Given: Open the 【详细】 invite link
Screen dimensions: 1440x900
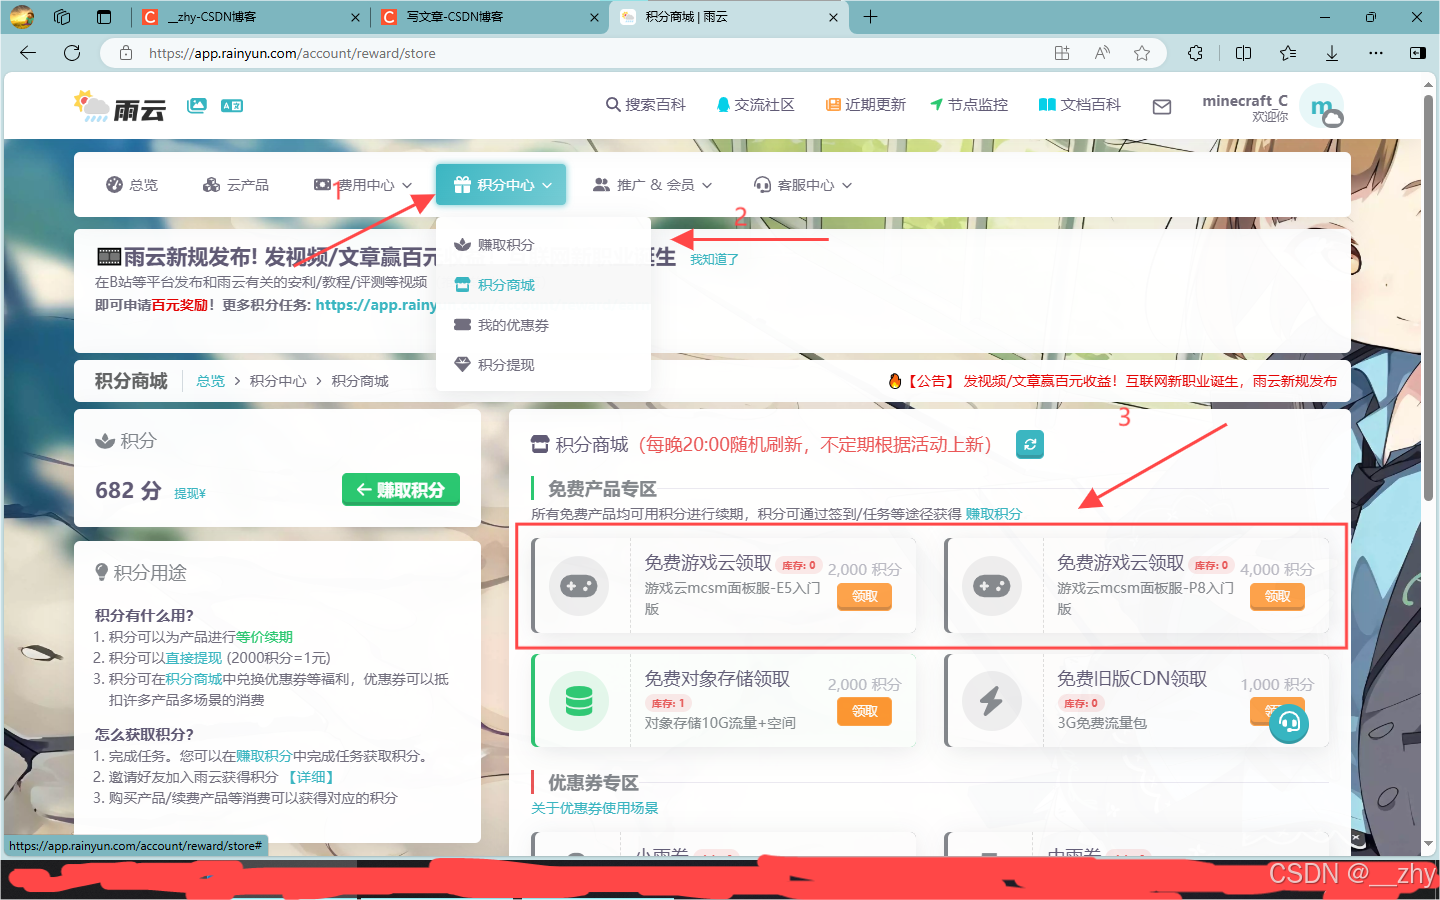Looking at the screenshot, I should pos(310,777).
